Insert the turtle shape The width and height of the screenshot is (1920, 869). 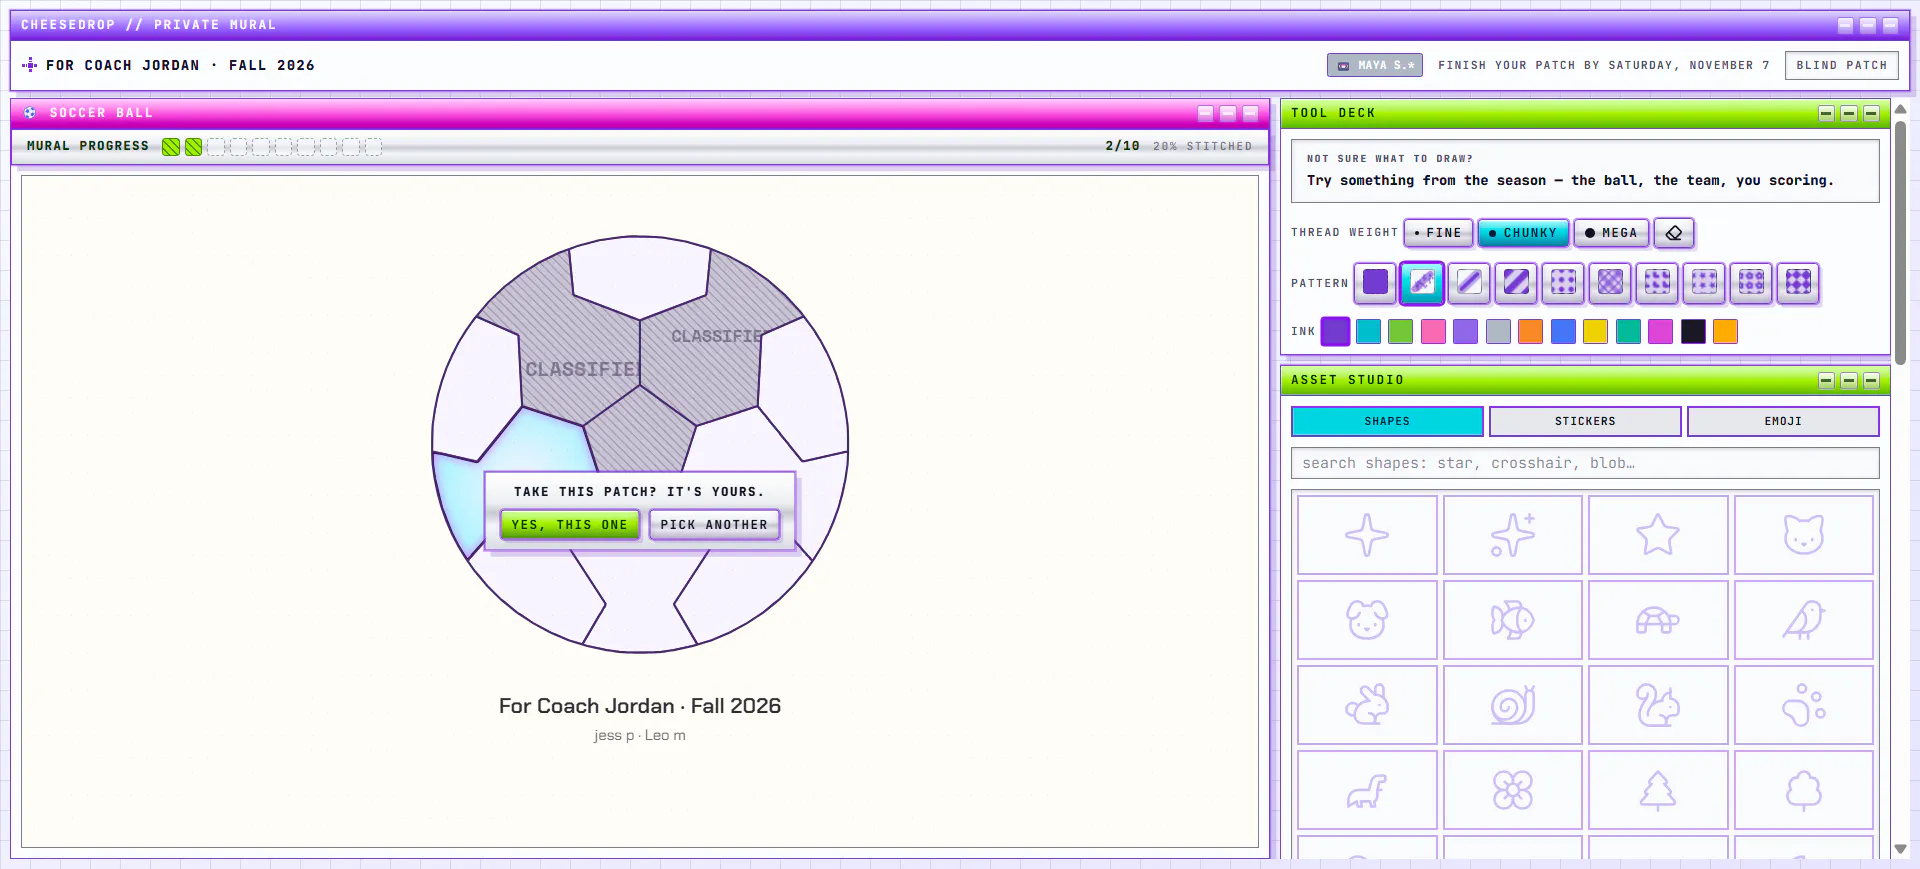pos(1658,620)
